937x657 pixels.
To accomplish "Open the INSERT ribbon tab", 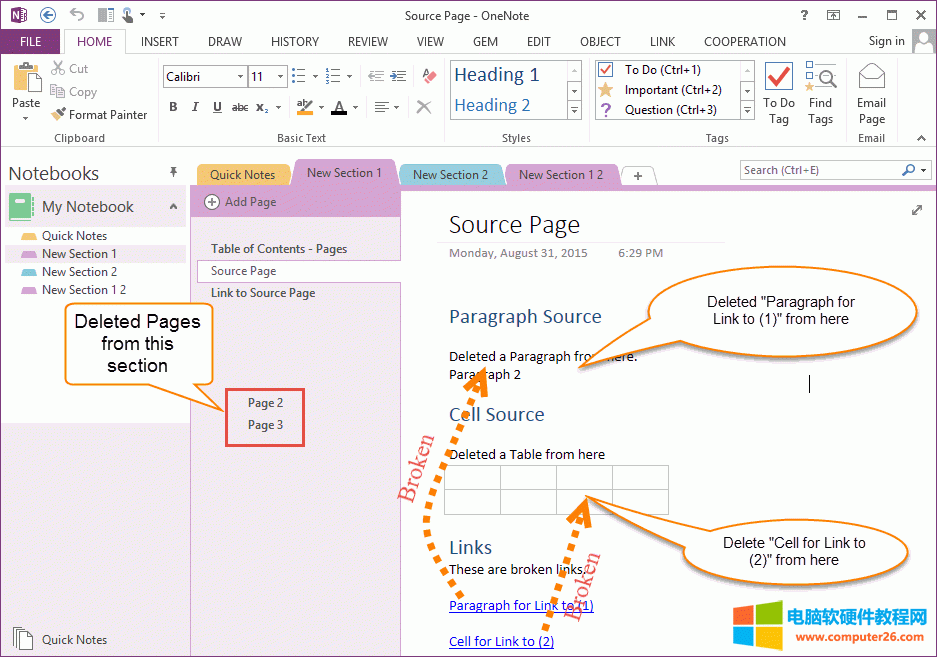I will (160, 42).
